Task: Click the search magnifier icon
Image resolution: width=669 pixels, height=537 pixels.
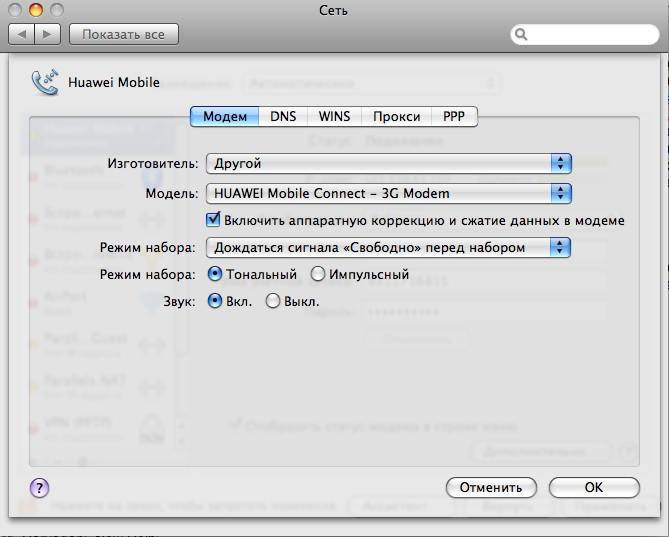Action: point(522,35)
